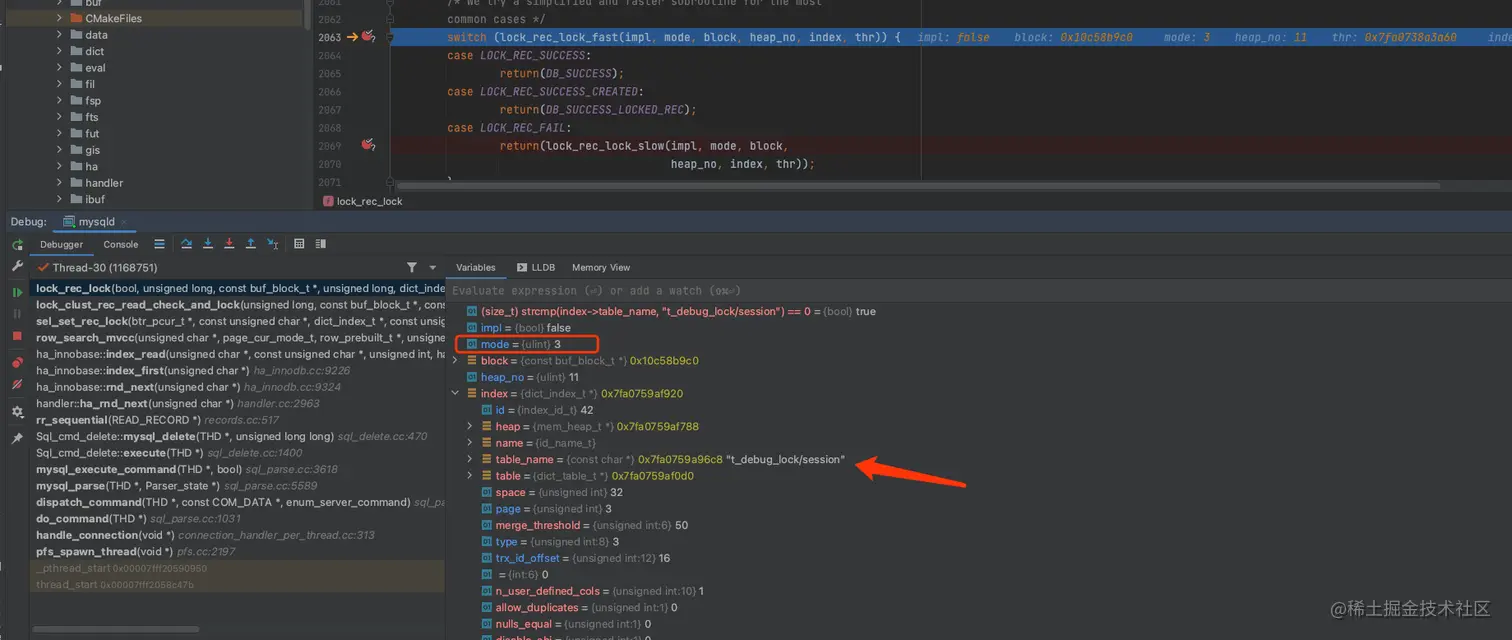1512x640 pixels.
Task: Click the breakpoint icon on line 2063
Action: (368, 37)
